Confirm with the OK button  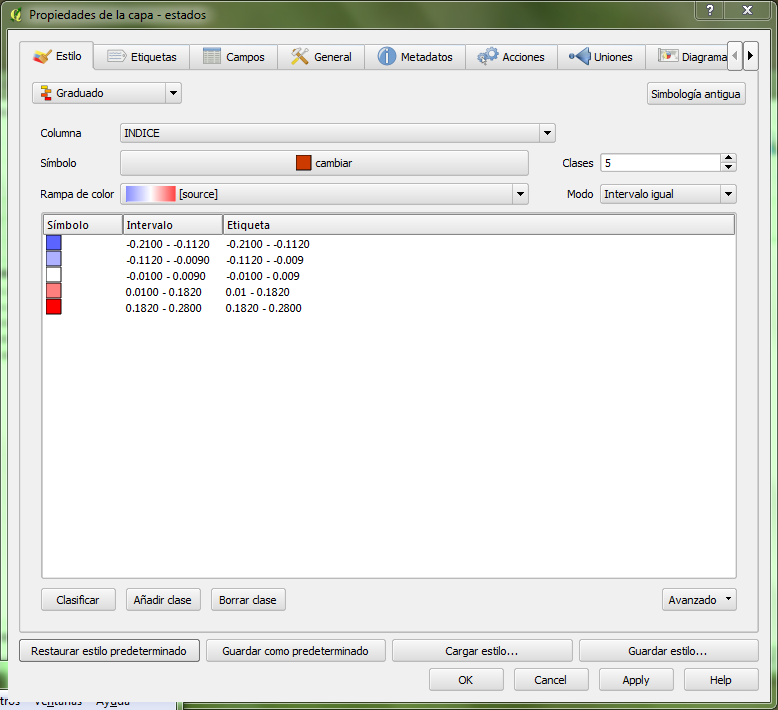466,680
